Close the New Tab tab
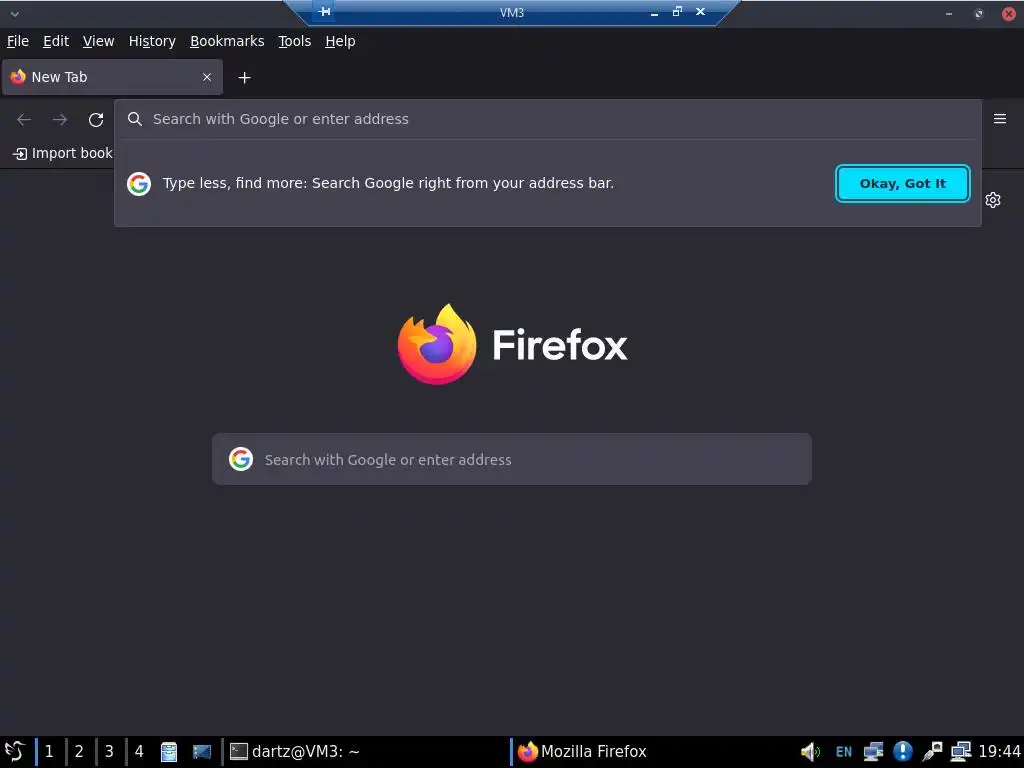The height and width of the screenshot is (768, 1024). pos(207,77)
